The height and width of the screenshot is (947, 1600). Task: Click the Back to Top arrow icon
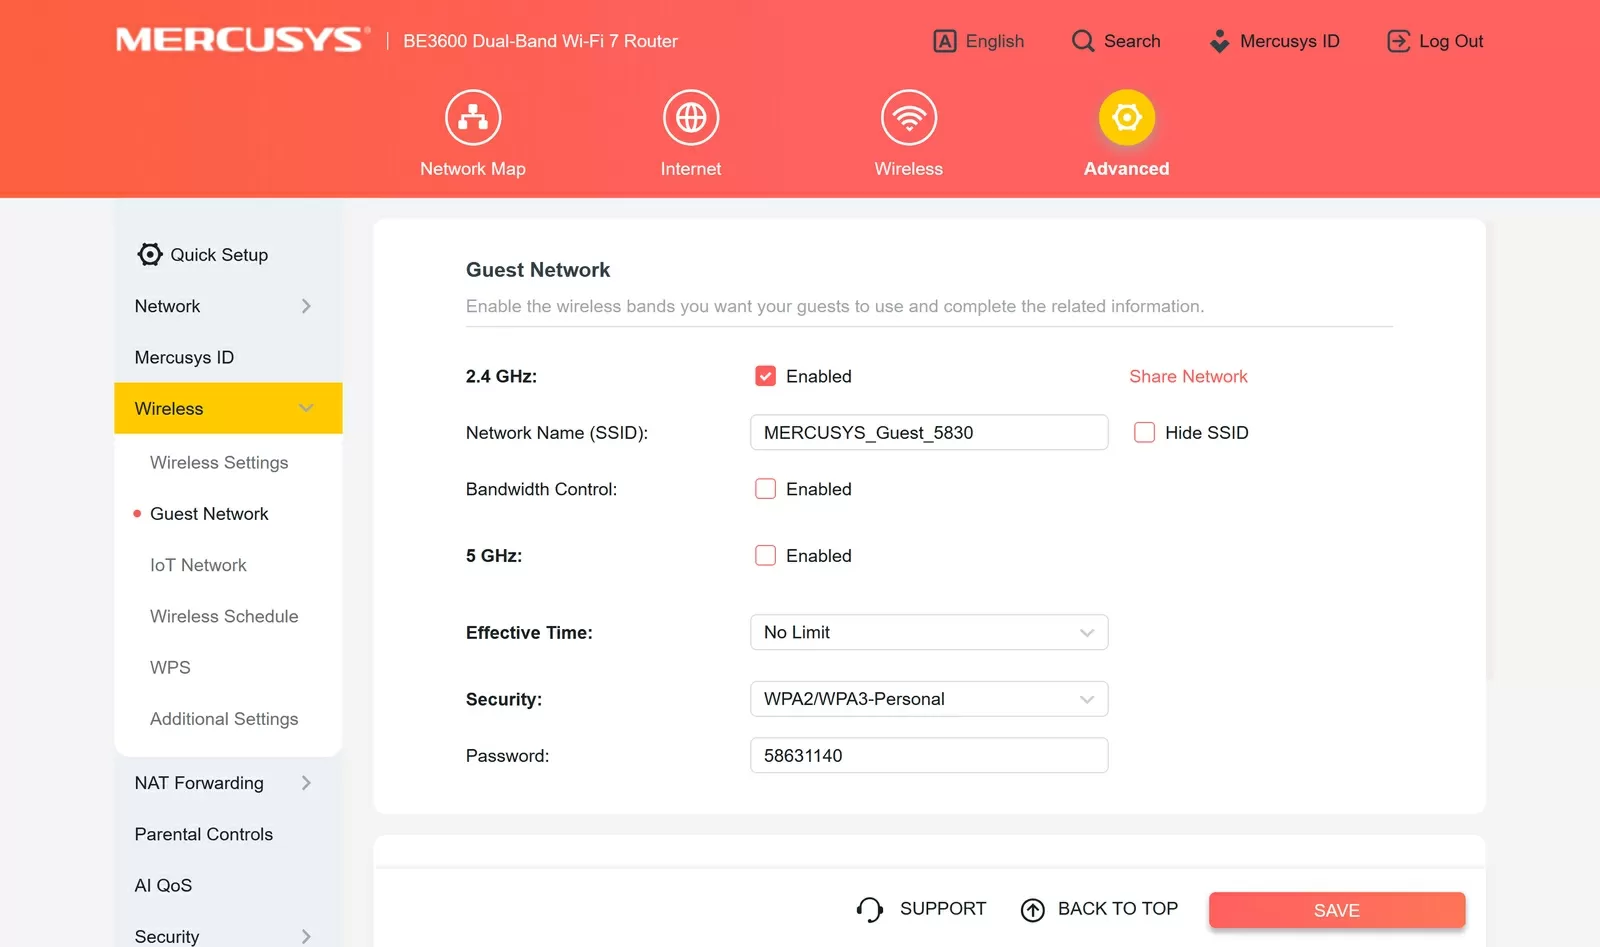1033,909
